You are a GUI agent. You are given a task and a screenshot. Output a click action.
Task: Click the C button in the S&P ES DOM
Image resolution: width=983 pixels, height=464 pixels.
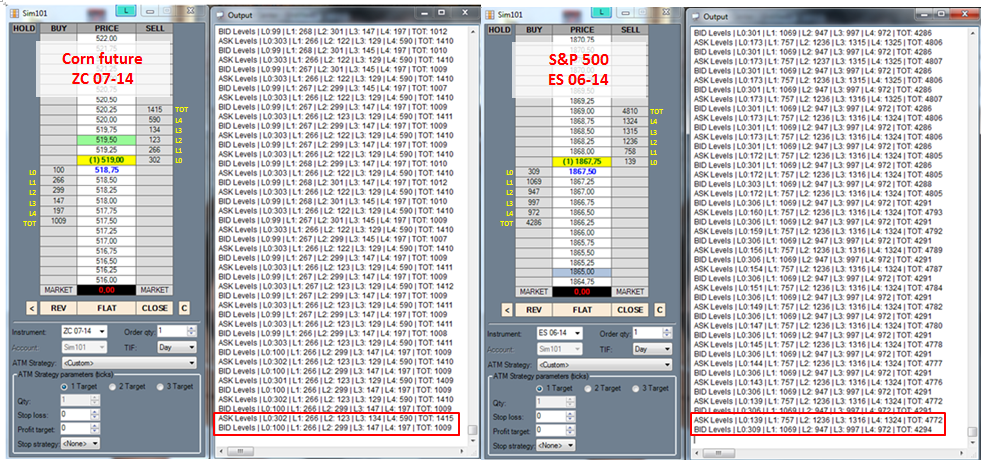[660, 310]
